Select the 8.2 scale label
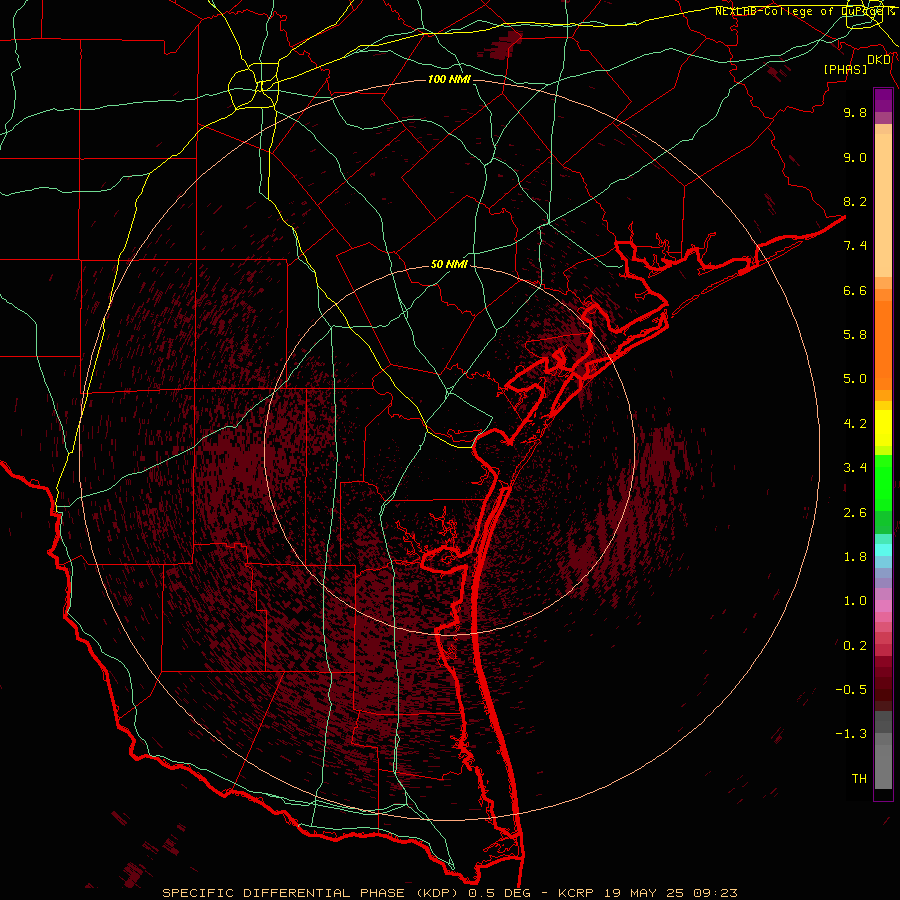 pyautogui.click(x=855, y=201)
